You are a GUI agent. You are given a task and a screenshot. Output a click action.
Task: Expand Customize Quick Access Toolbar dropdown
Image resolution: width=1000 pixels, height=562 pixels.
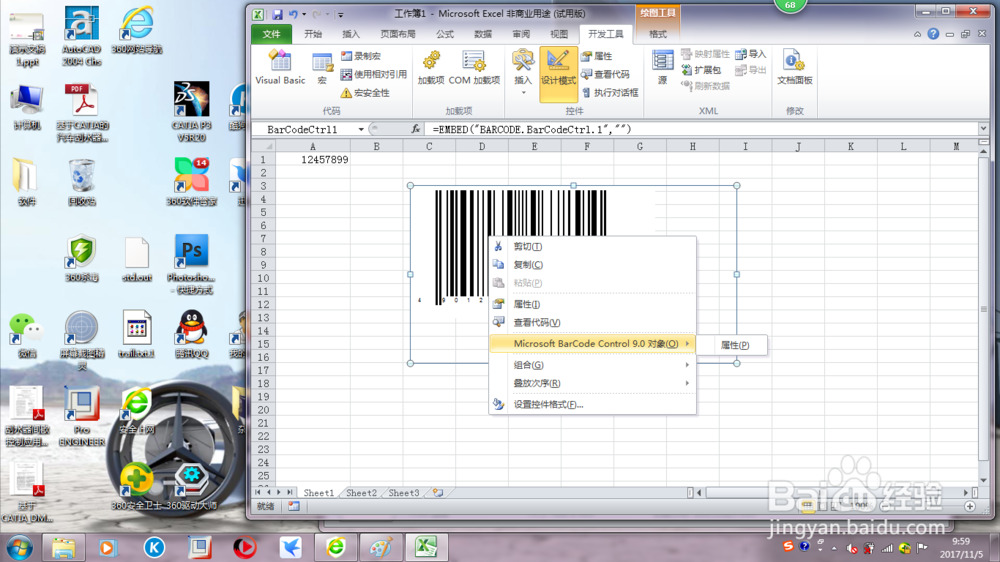tap(341, 15)
